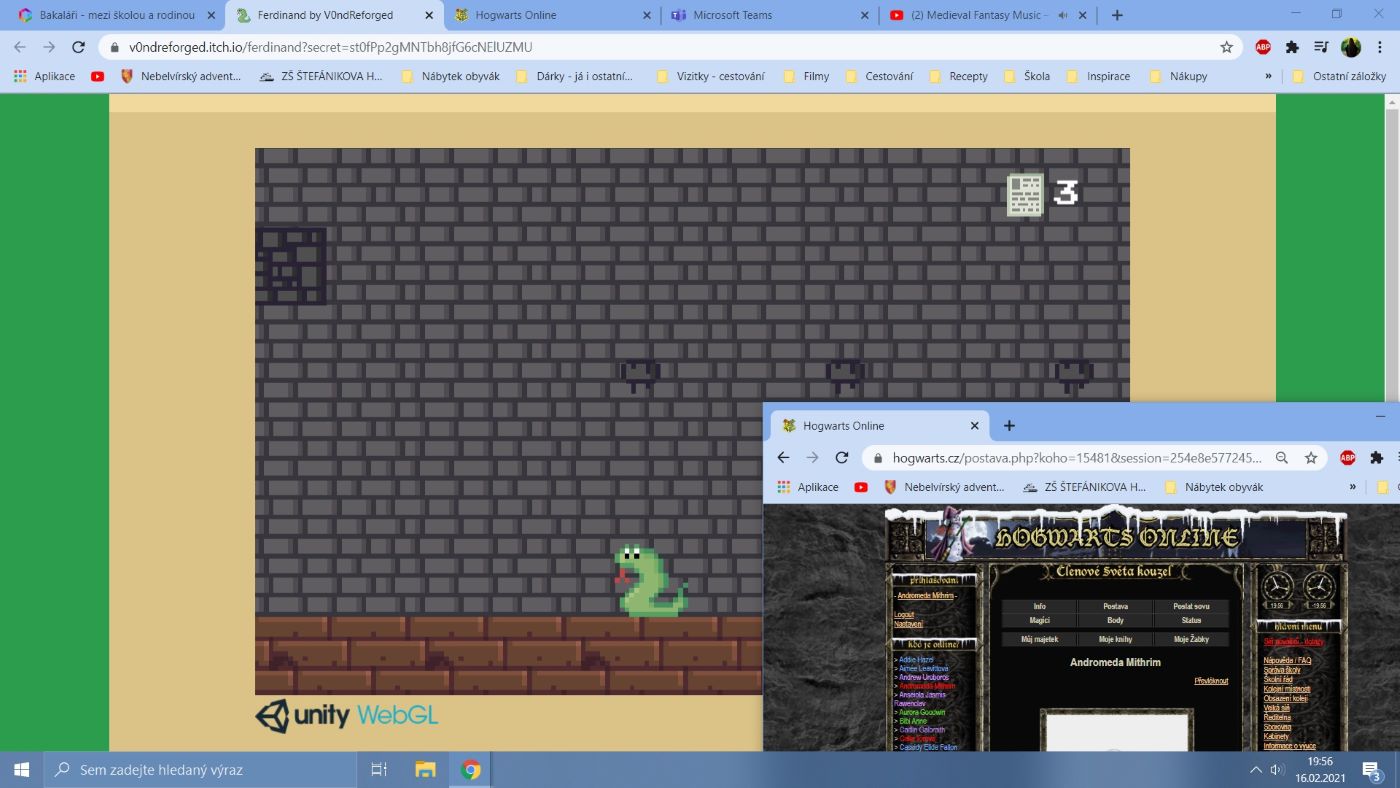The height and width of the screenshot is (788, 1400).
Task: Open the Můj majetek button
Action: [x=1039, y=639]
